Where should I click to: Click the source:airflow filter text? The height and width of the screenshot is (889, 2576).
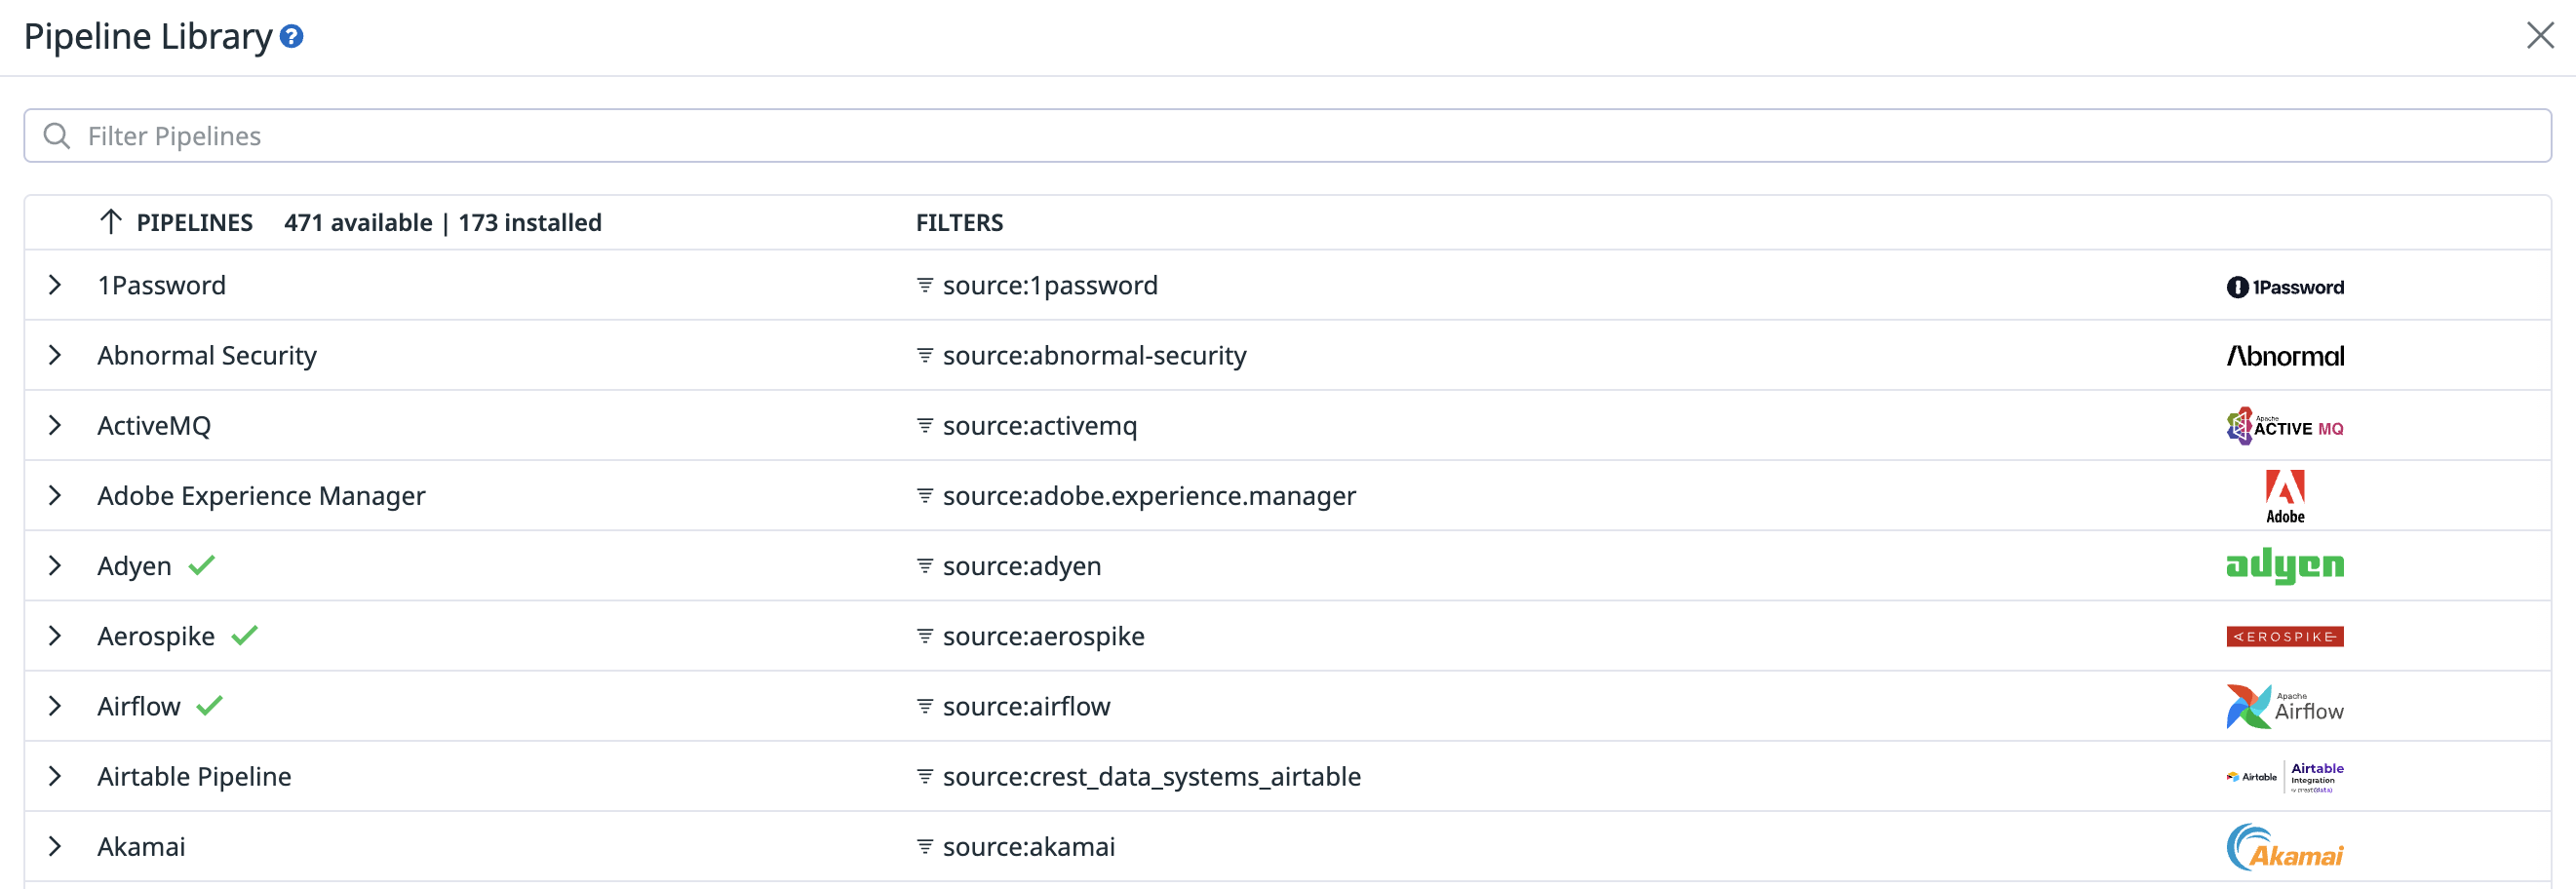coord(1026,707)
